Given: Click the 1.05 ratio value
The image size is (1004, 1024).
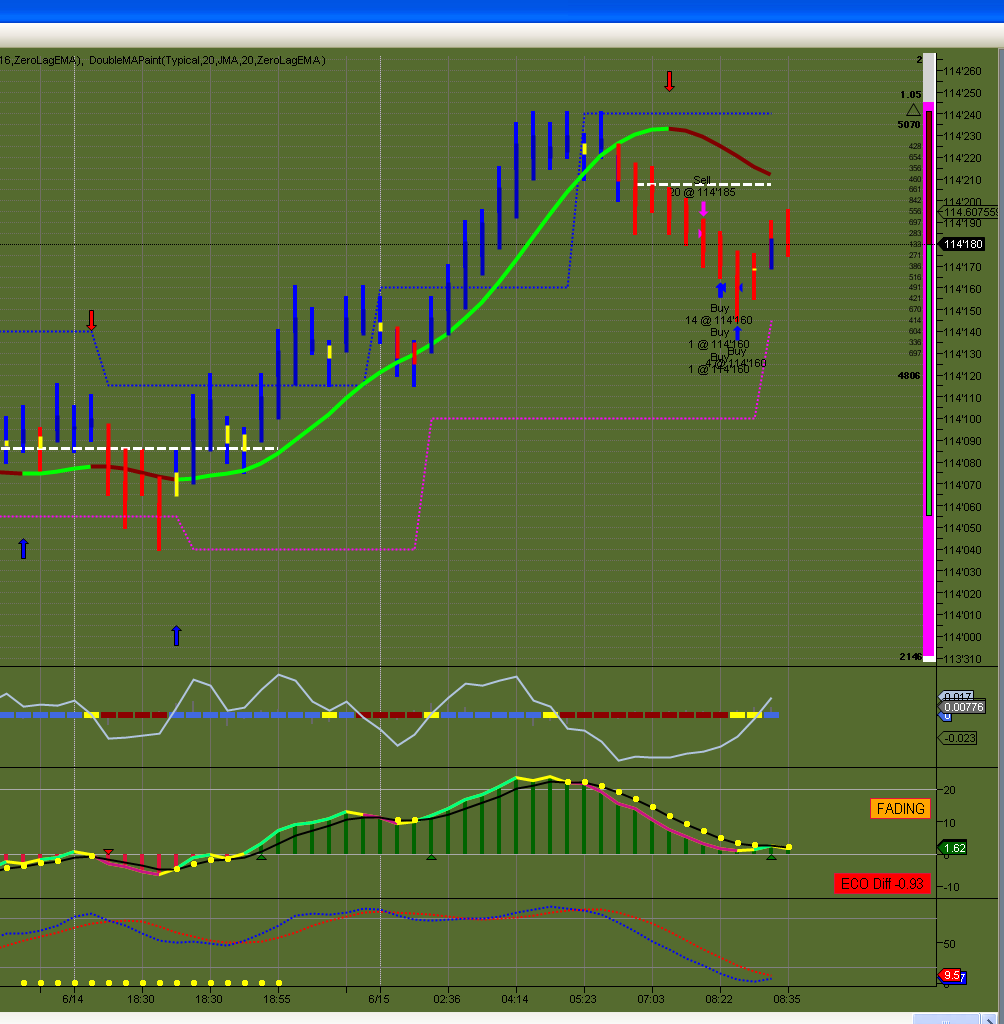Looking at the screenshot, I should [910, 95].
